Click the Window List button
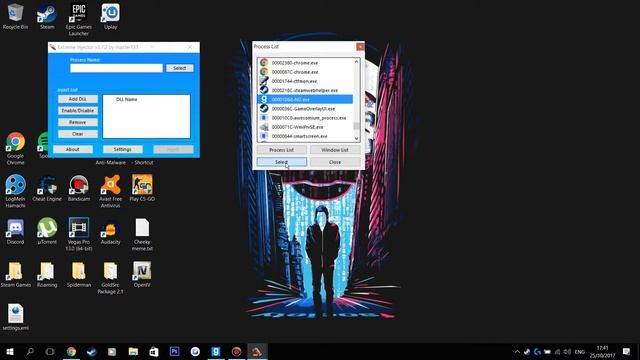The image size is (640, 360). tap(335, 150)
